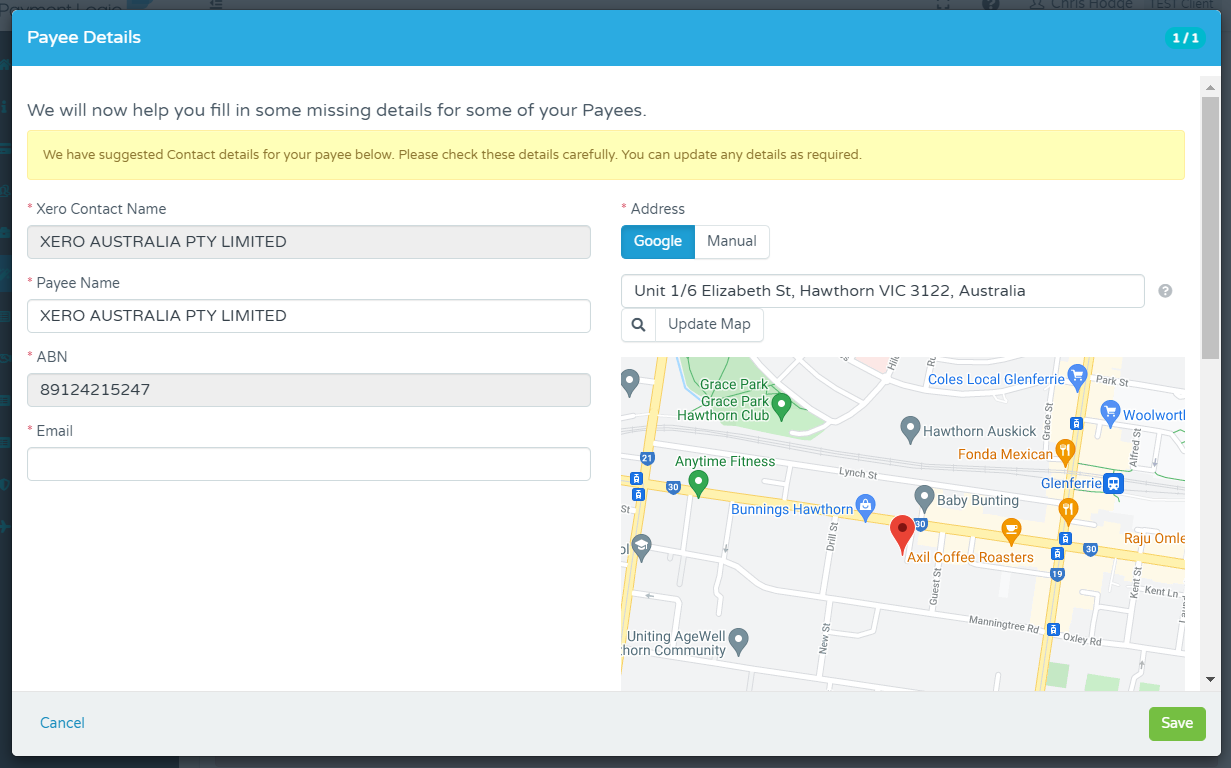The height and width of the screenshot is (768, 1231).
Task: Click the dialog scrollbar down arrow
Action: point(1210,679)
